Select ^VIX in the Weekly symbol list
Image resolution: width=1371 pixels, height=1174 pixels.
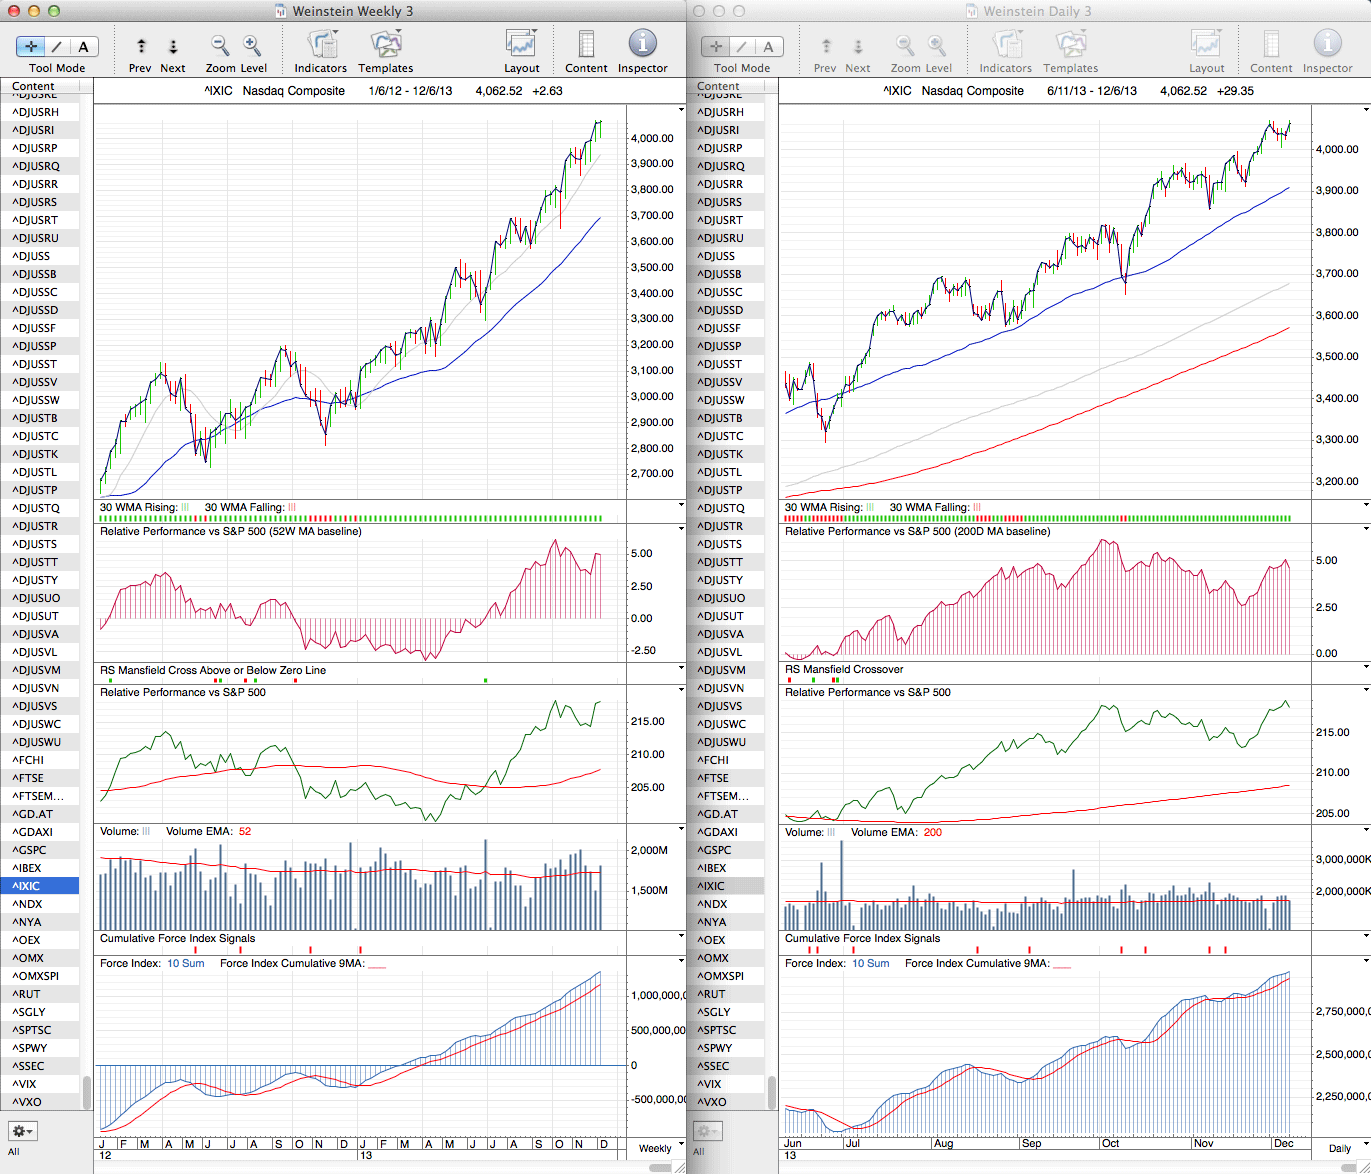[x=30, y=1084]
